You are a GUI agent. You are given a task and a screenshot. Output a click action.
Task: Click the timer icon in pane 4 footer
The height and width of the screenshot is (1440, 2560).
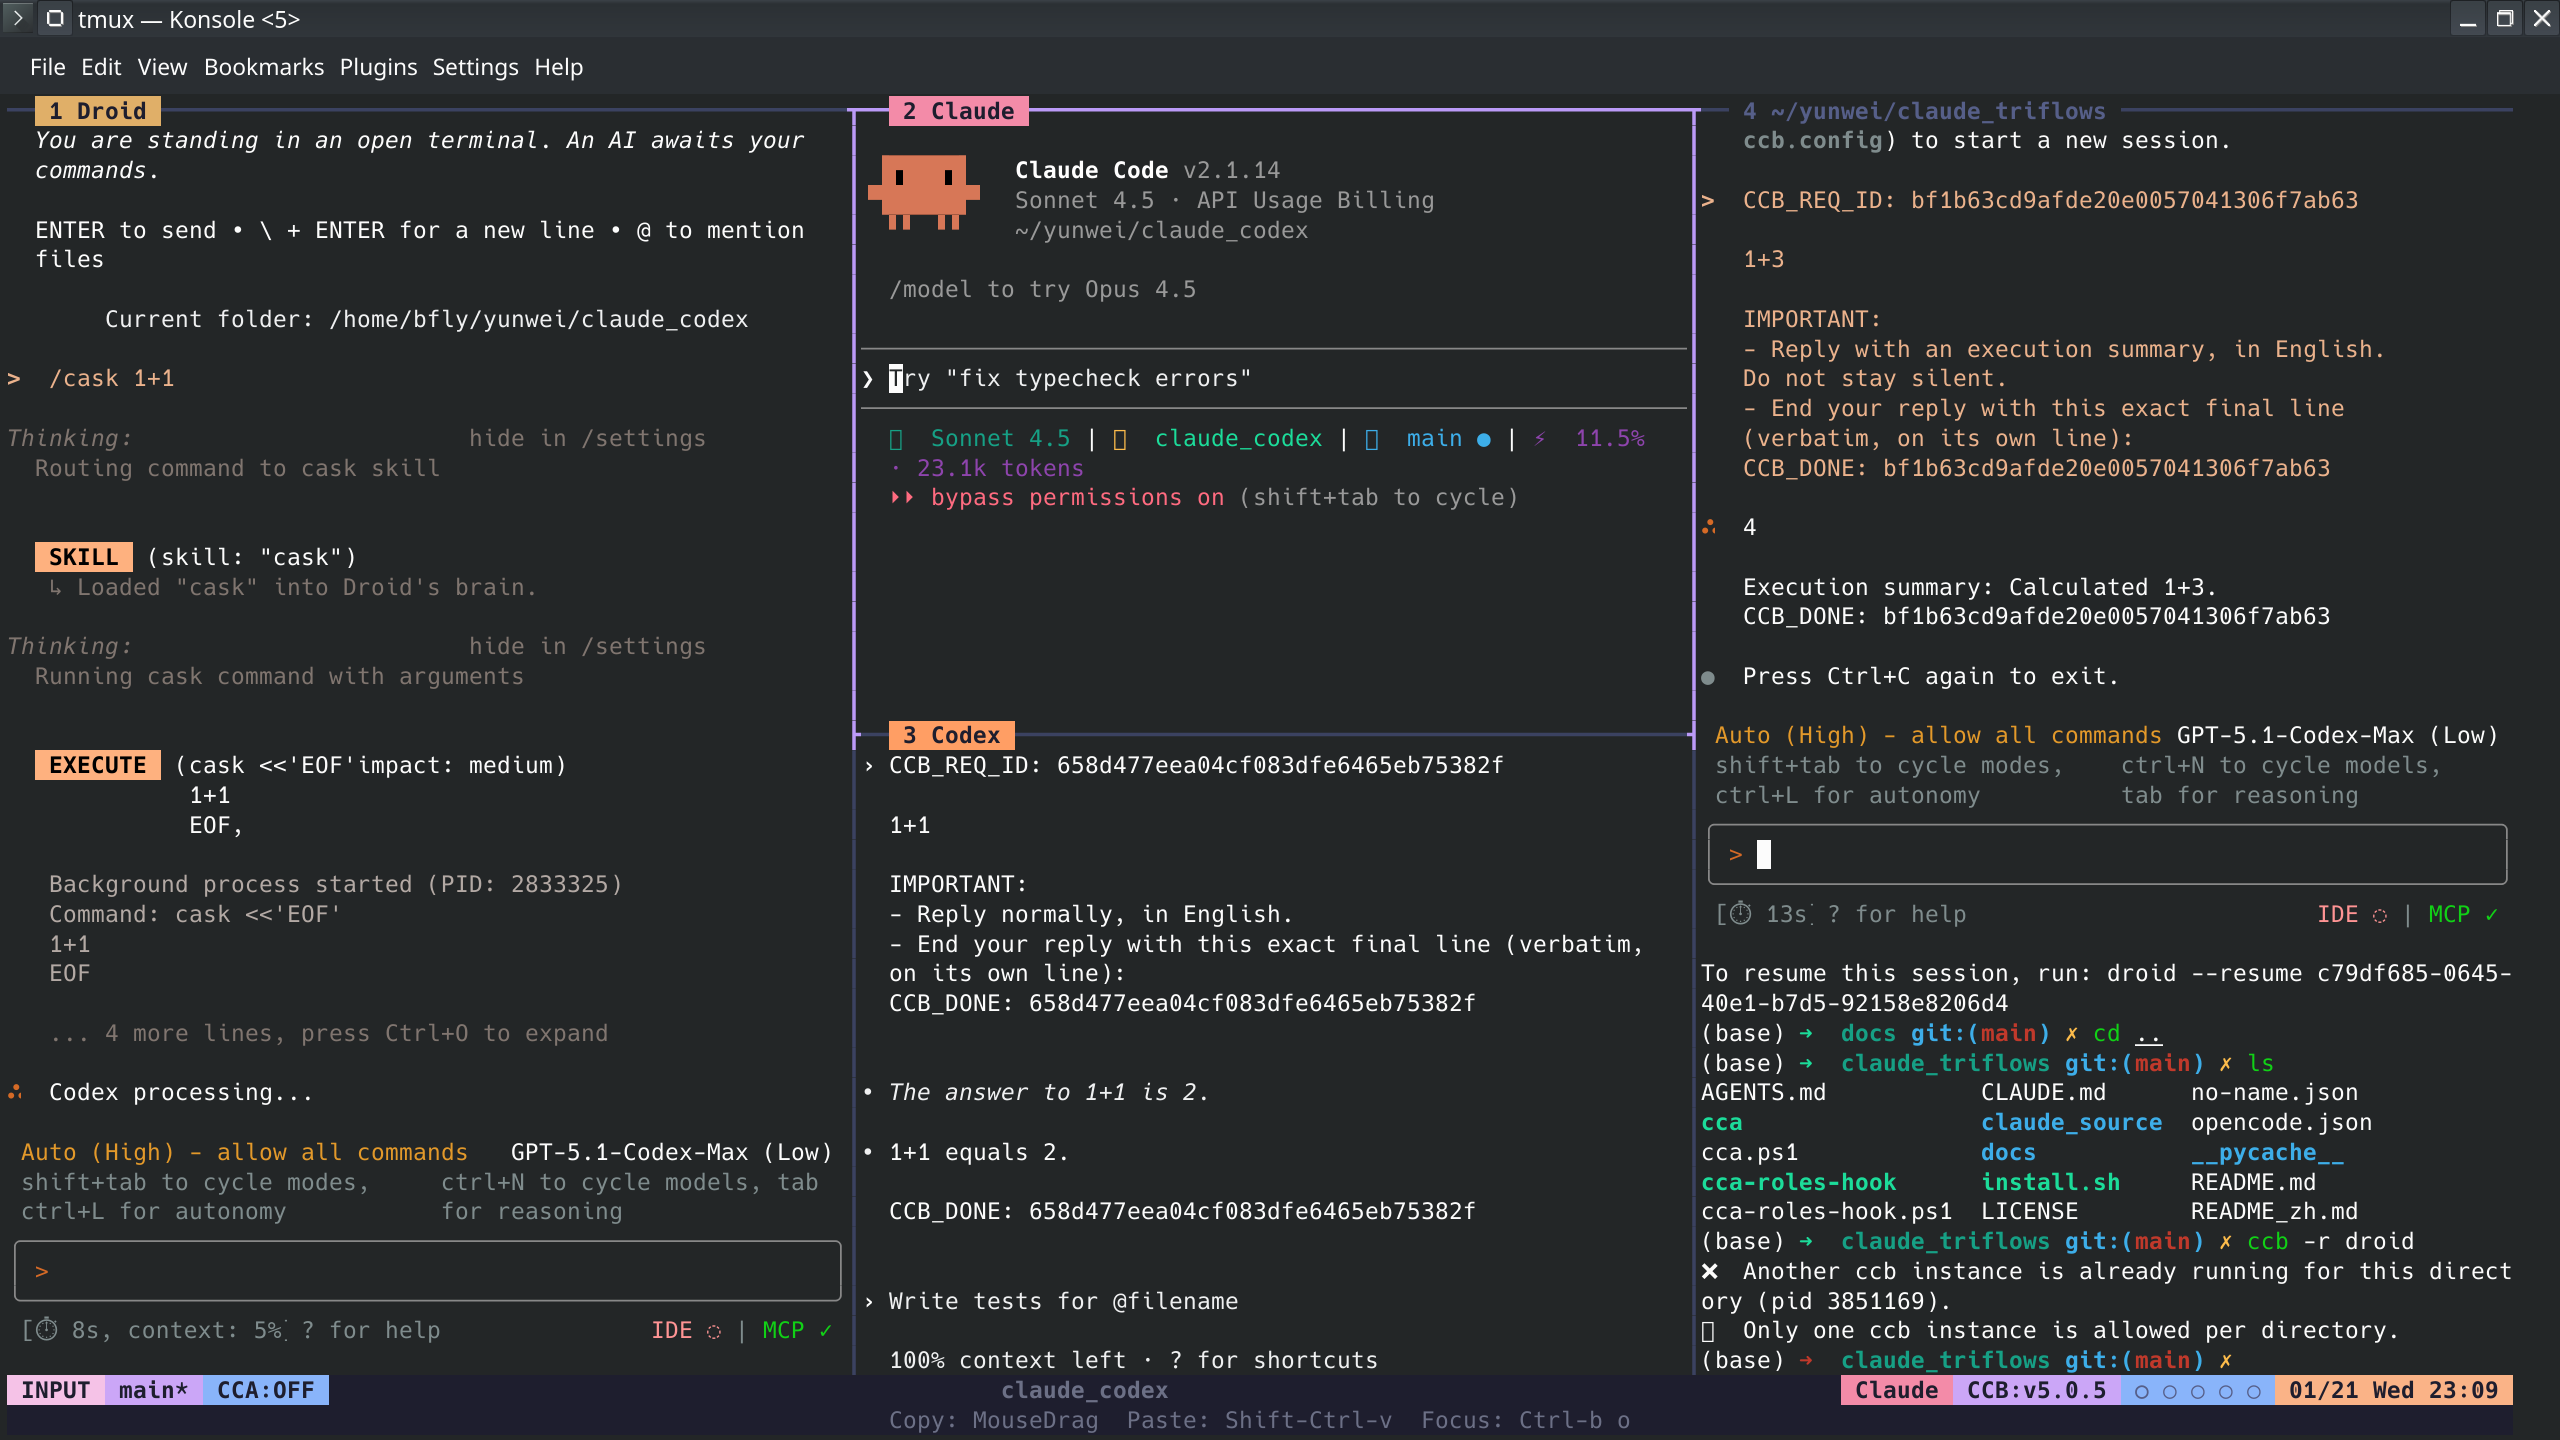(x=1741, y=914)
